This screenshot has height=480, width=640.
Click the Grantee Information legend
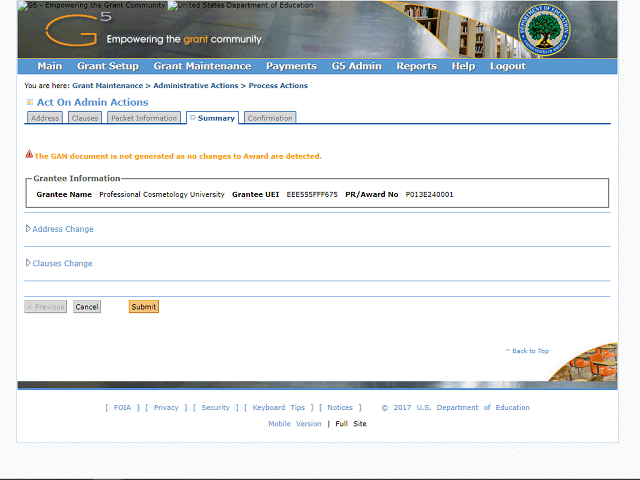(x=77, y=178)
